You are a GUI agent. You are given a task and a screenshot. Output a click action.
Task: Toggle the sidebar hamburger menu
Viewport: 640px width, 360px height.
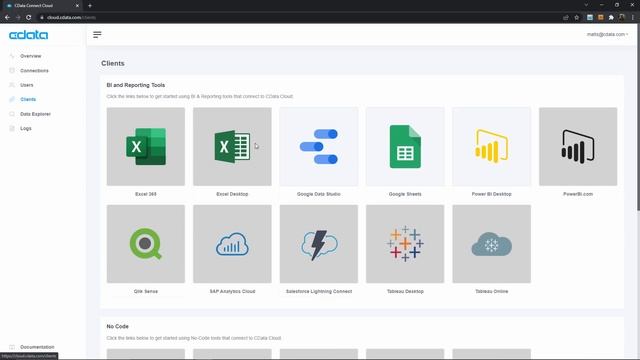pyautogui.click(x=97, y=35)
